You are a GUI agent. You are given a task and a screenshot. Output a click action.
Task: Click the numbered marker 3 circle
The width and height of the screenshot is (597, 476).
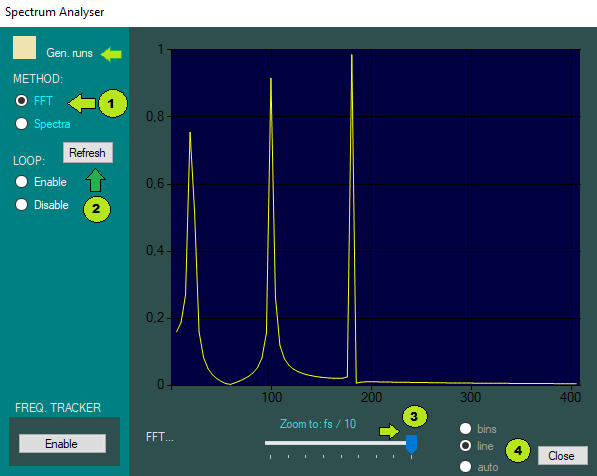point(415,417)
